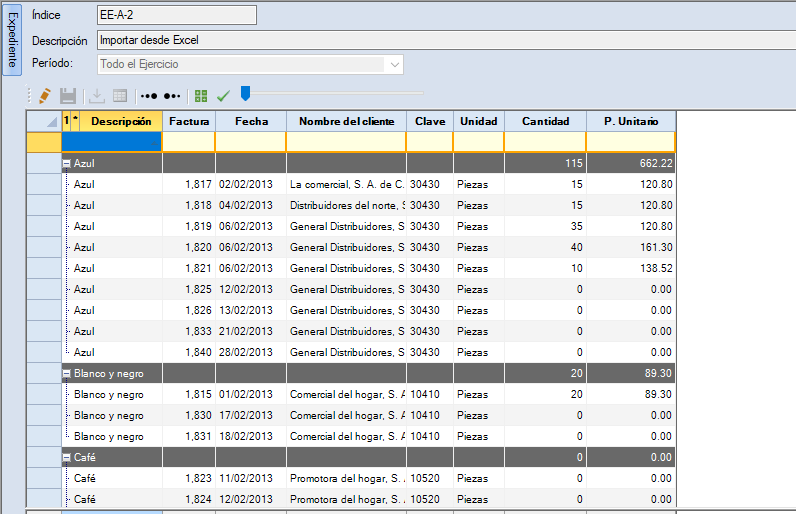Open the Período dropdown list
The image size is (796, 514).
pyautogui.click(x=395, y=65)
